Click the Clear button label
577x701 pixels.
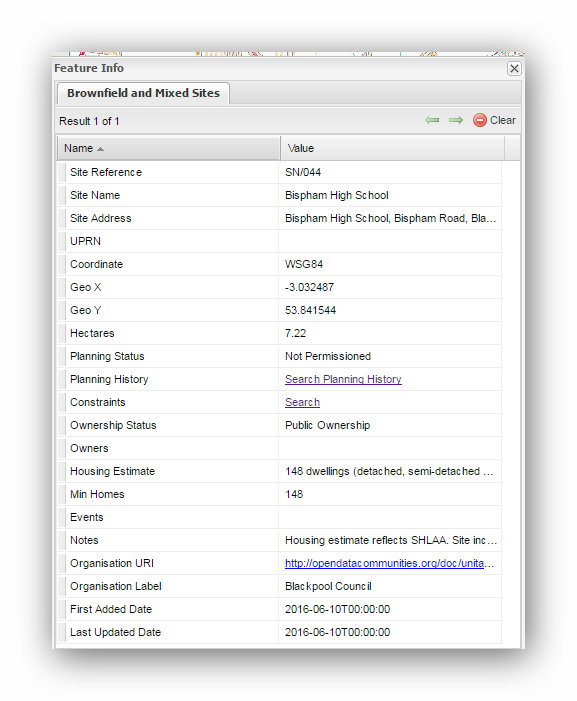pyautogui.click(x=502, y=120)
